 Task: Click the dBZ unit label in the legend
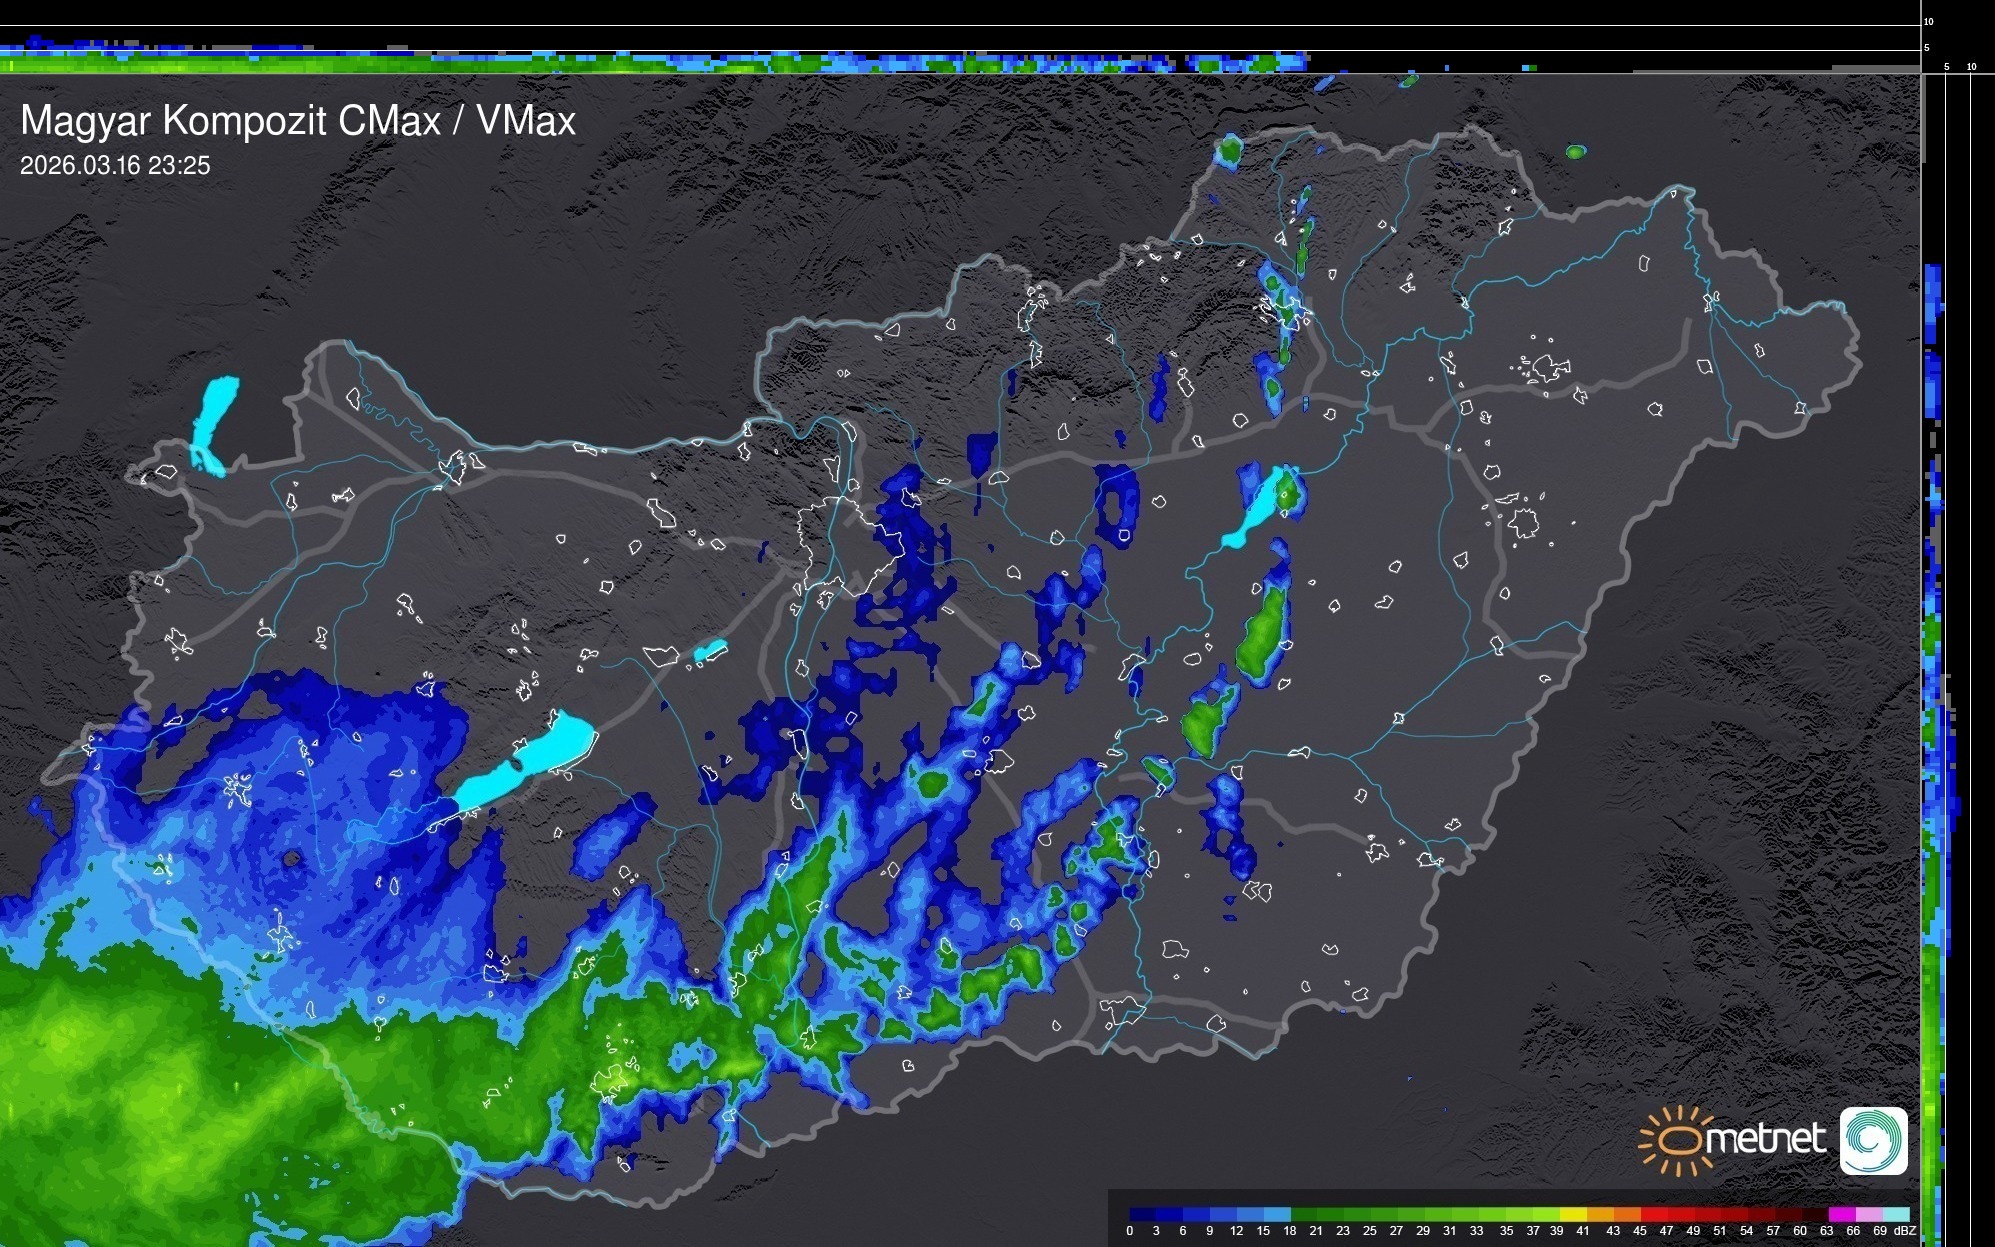[1905, 1231]
